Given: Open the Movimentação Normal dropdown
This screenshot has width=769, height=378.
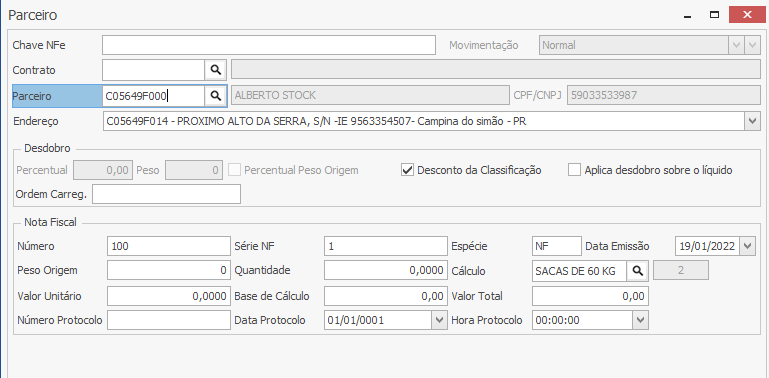Looking at the screenshot, I should [736, 45].
